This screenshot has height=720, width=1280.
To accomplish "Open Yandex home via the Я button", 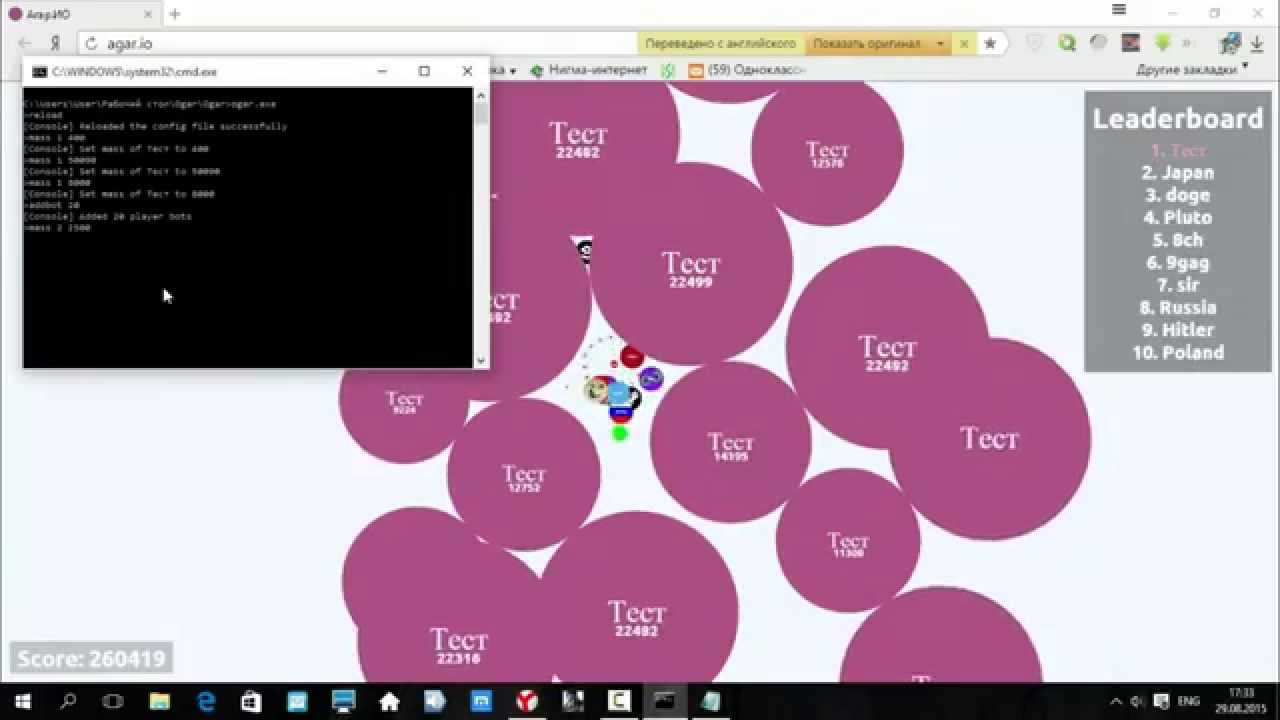I will tap(56, 44).
